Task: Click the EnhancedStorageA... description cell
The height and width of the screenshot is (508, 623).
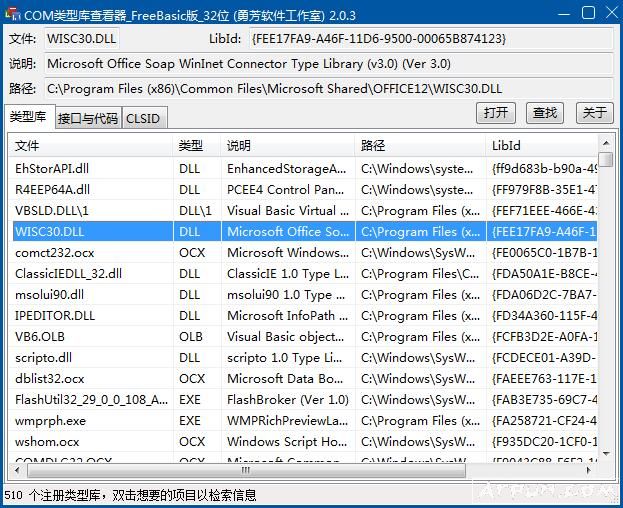Action: [288, 169]
